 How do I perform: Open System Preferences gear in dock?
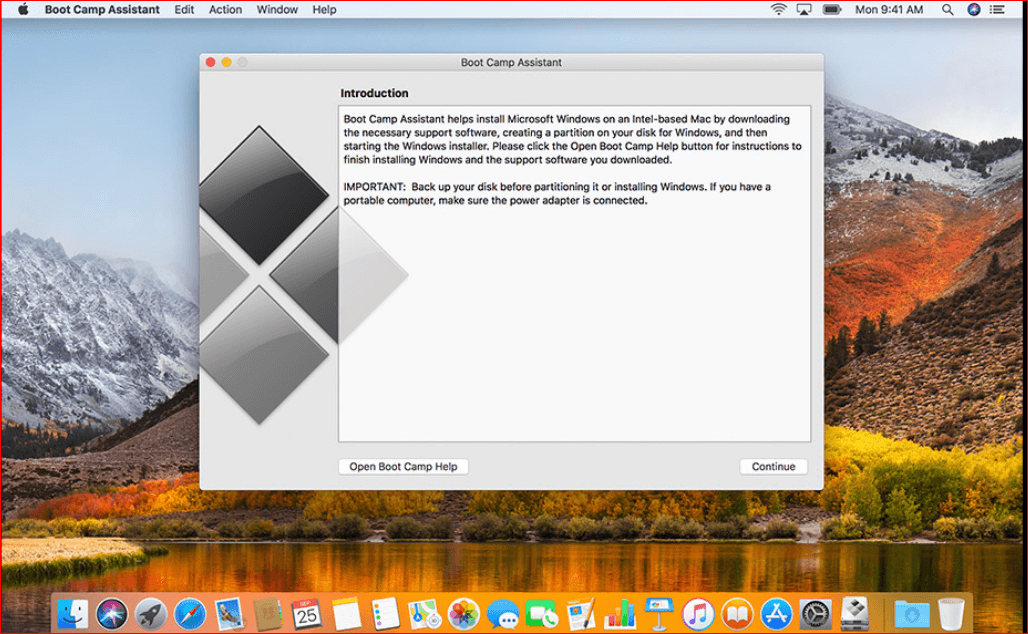(x=816, y=614)
